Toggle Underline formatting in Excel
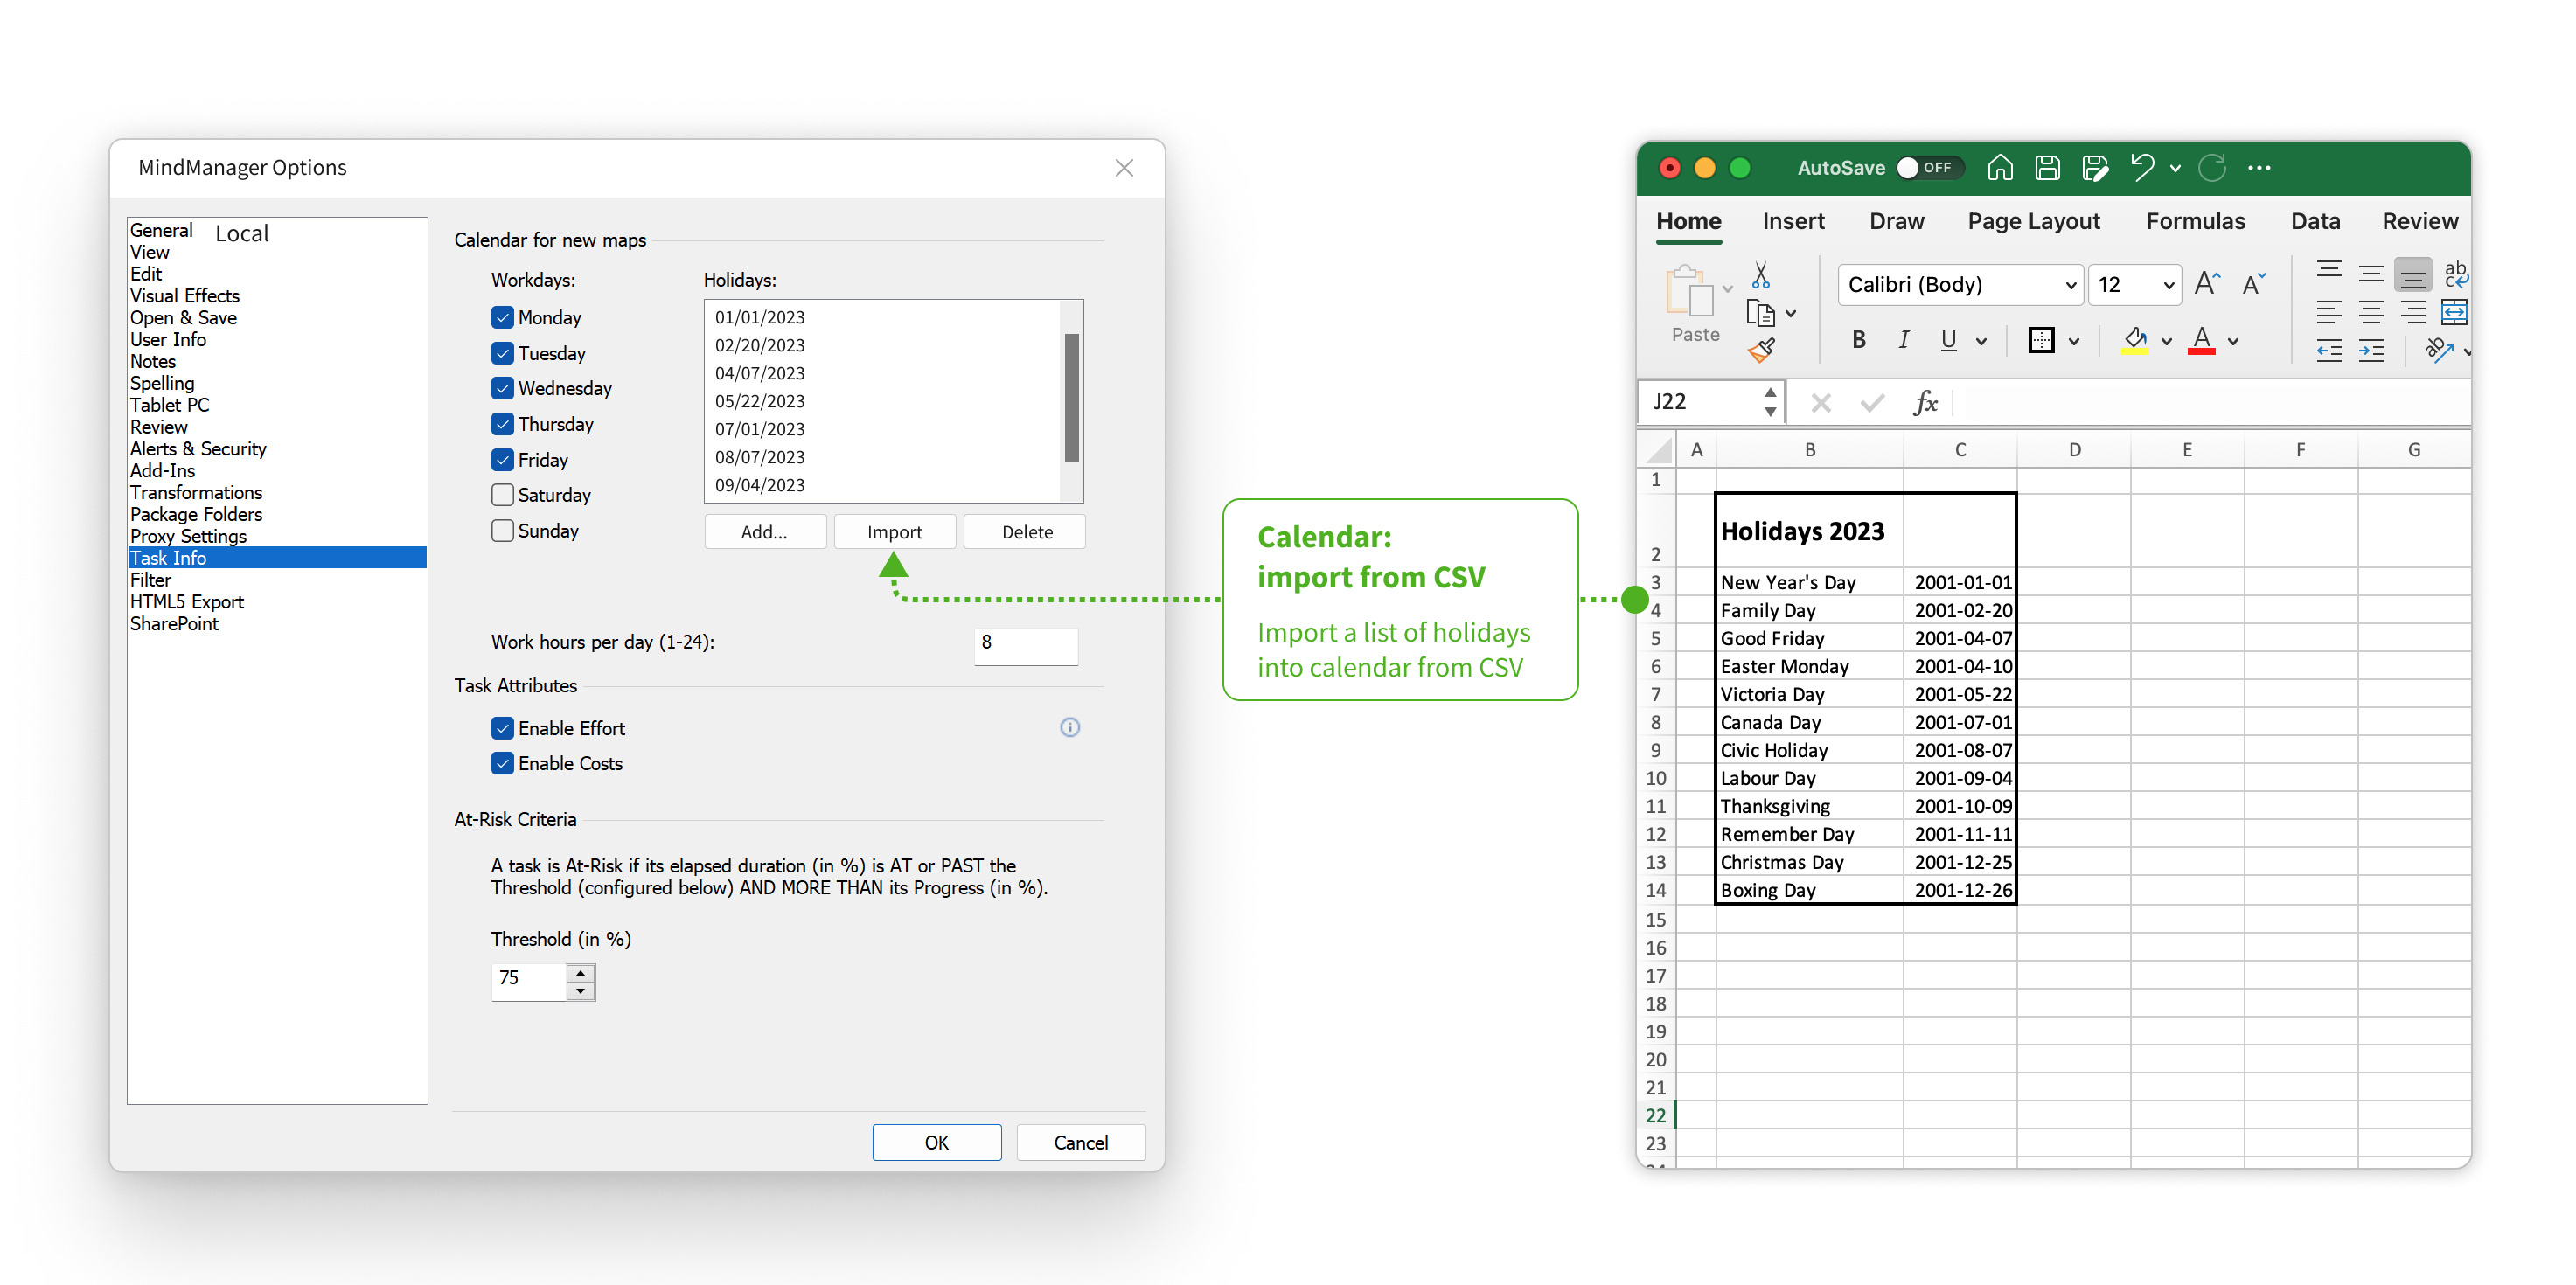 click(1947, 340)
